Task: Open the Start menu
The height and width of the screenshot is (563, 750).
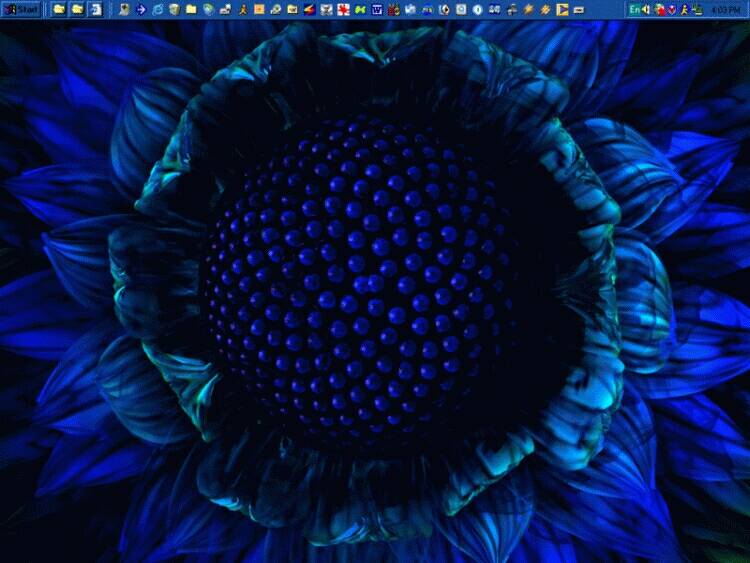Action: point(21,9)
